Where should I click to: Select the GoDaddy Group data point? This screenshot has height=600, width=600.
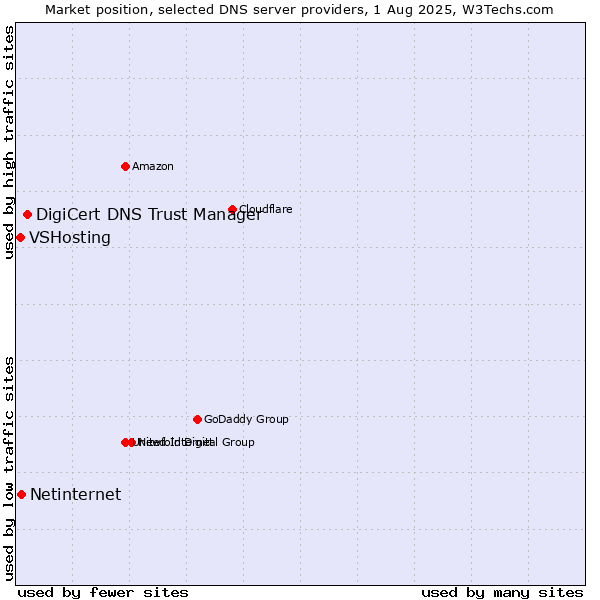pos(197,419)
